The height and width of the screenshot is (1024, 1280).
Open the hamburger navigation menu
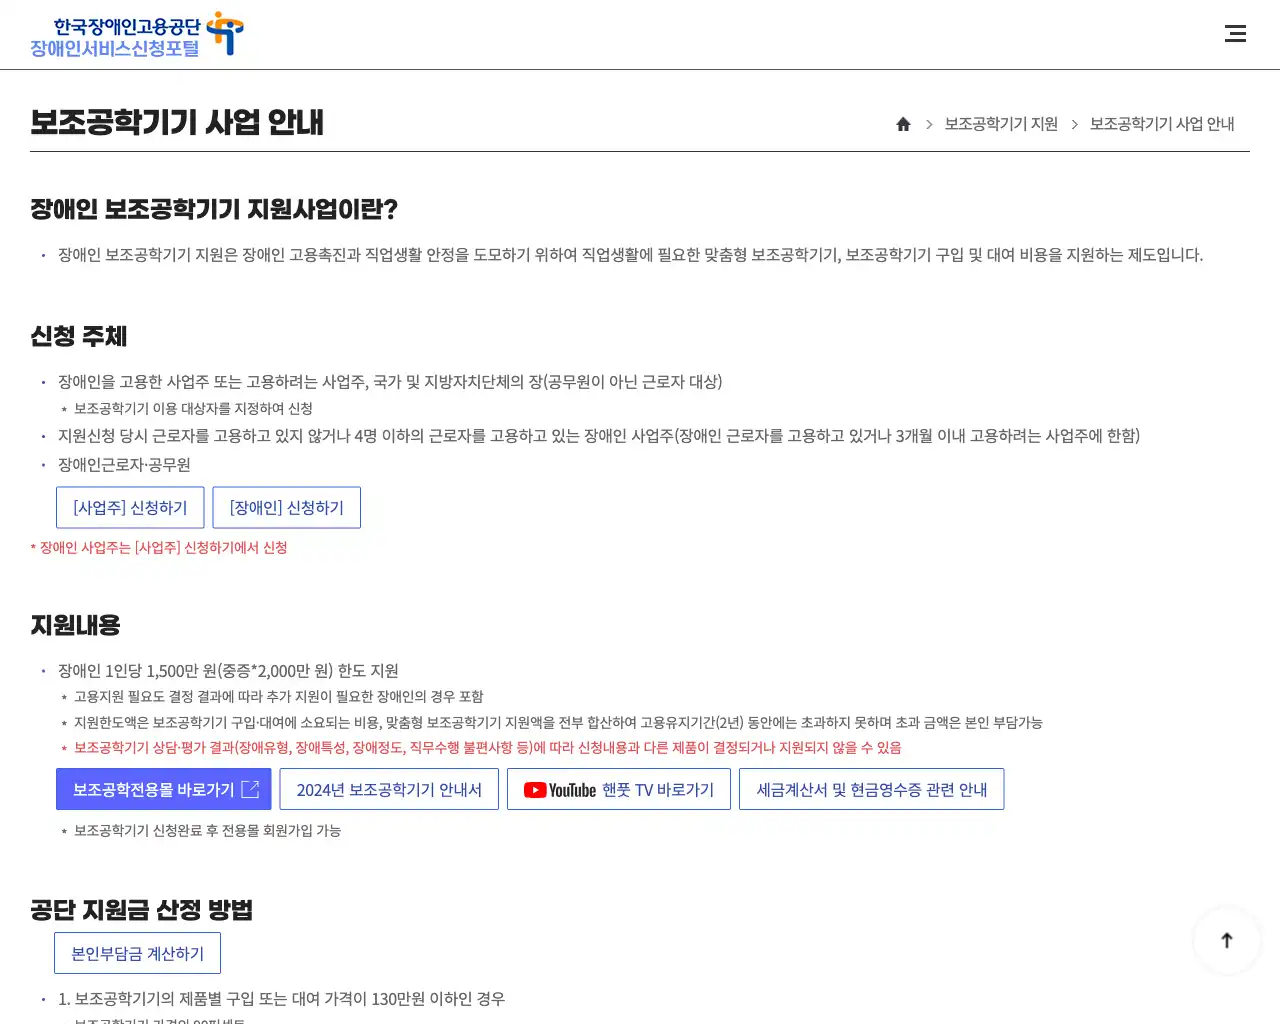pos(1235,33)
